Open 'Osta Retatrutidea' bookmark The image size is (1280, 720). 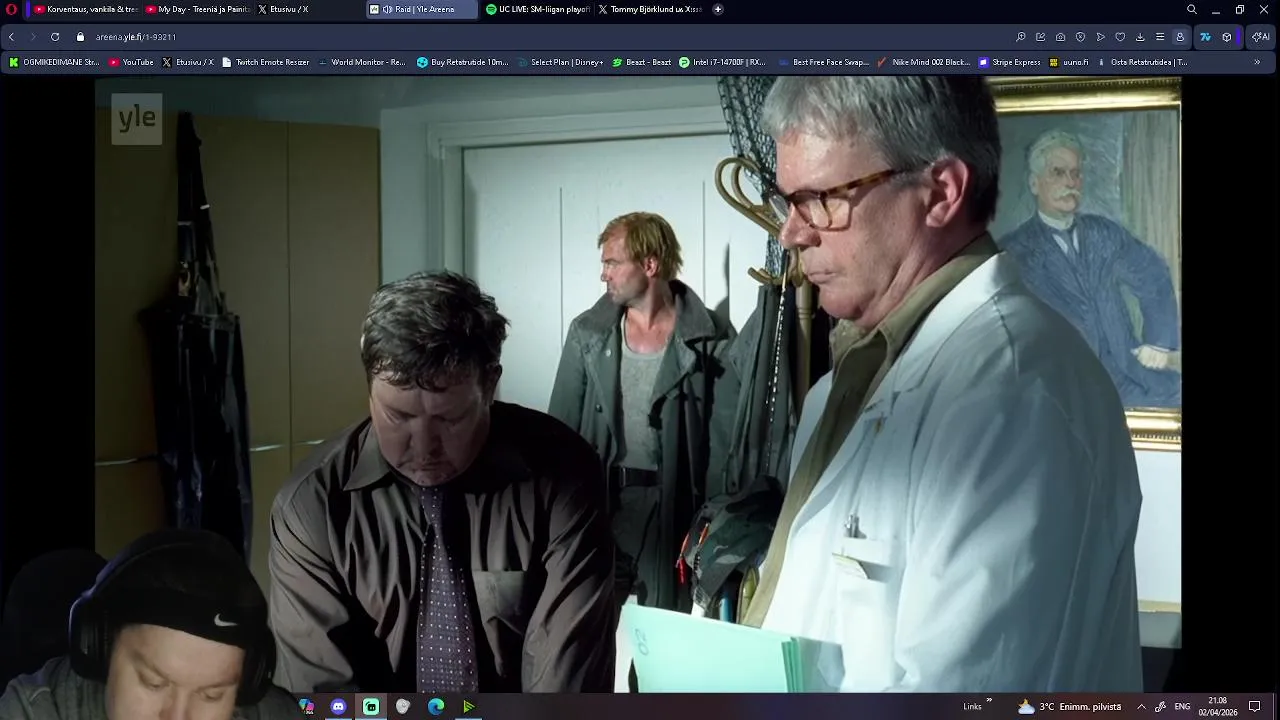tap(1142, 62)
